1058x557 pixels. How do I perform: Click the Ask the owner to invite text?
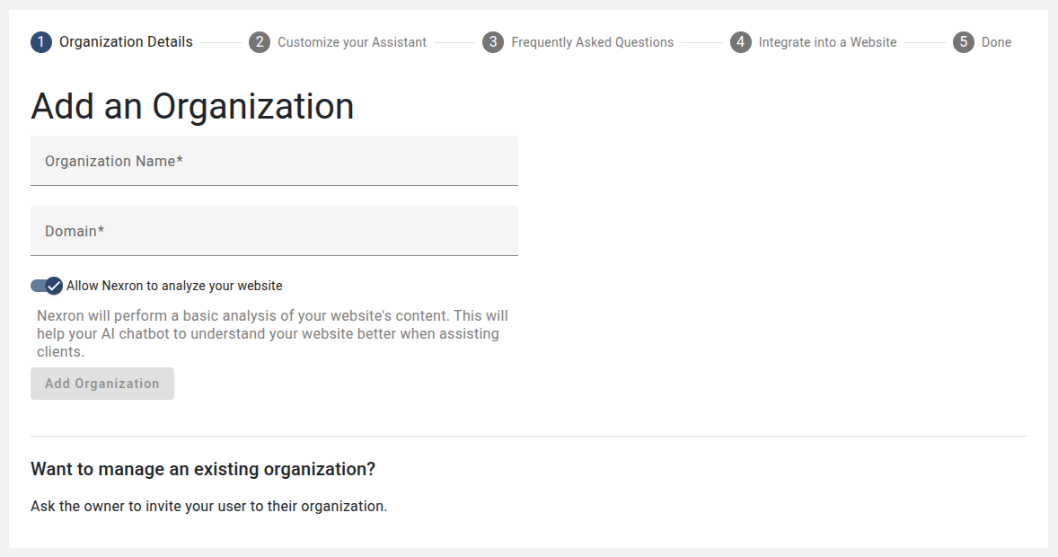point(208,506)
